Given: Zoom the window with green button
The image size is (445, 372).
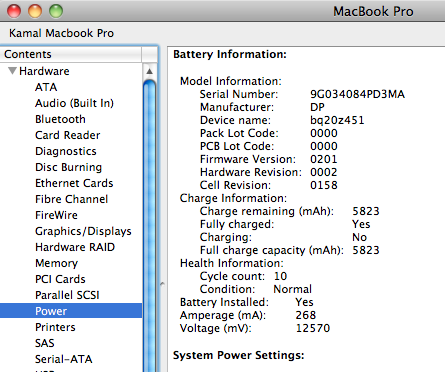Looking at the screenshot, I should click(x=56, y=11).
